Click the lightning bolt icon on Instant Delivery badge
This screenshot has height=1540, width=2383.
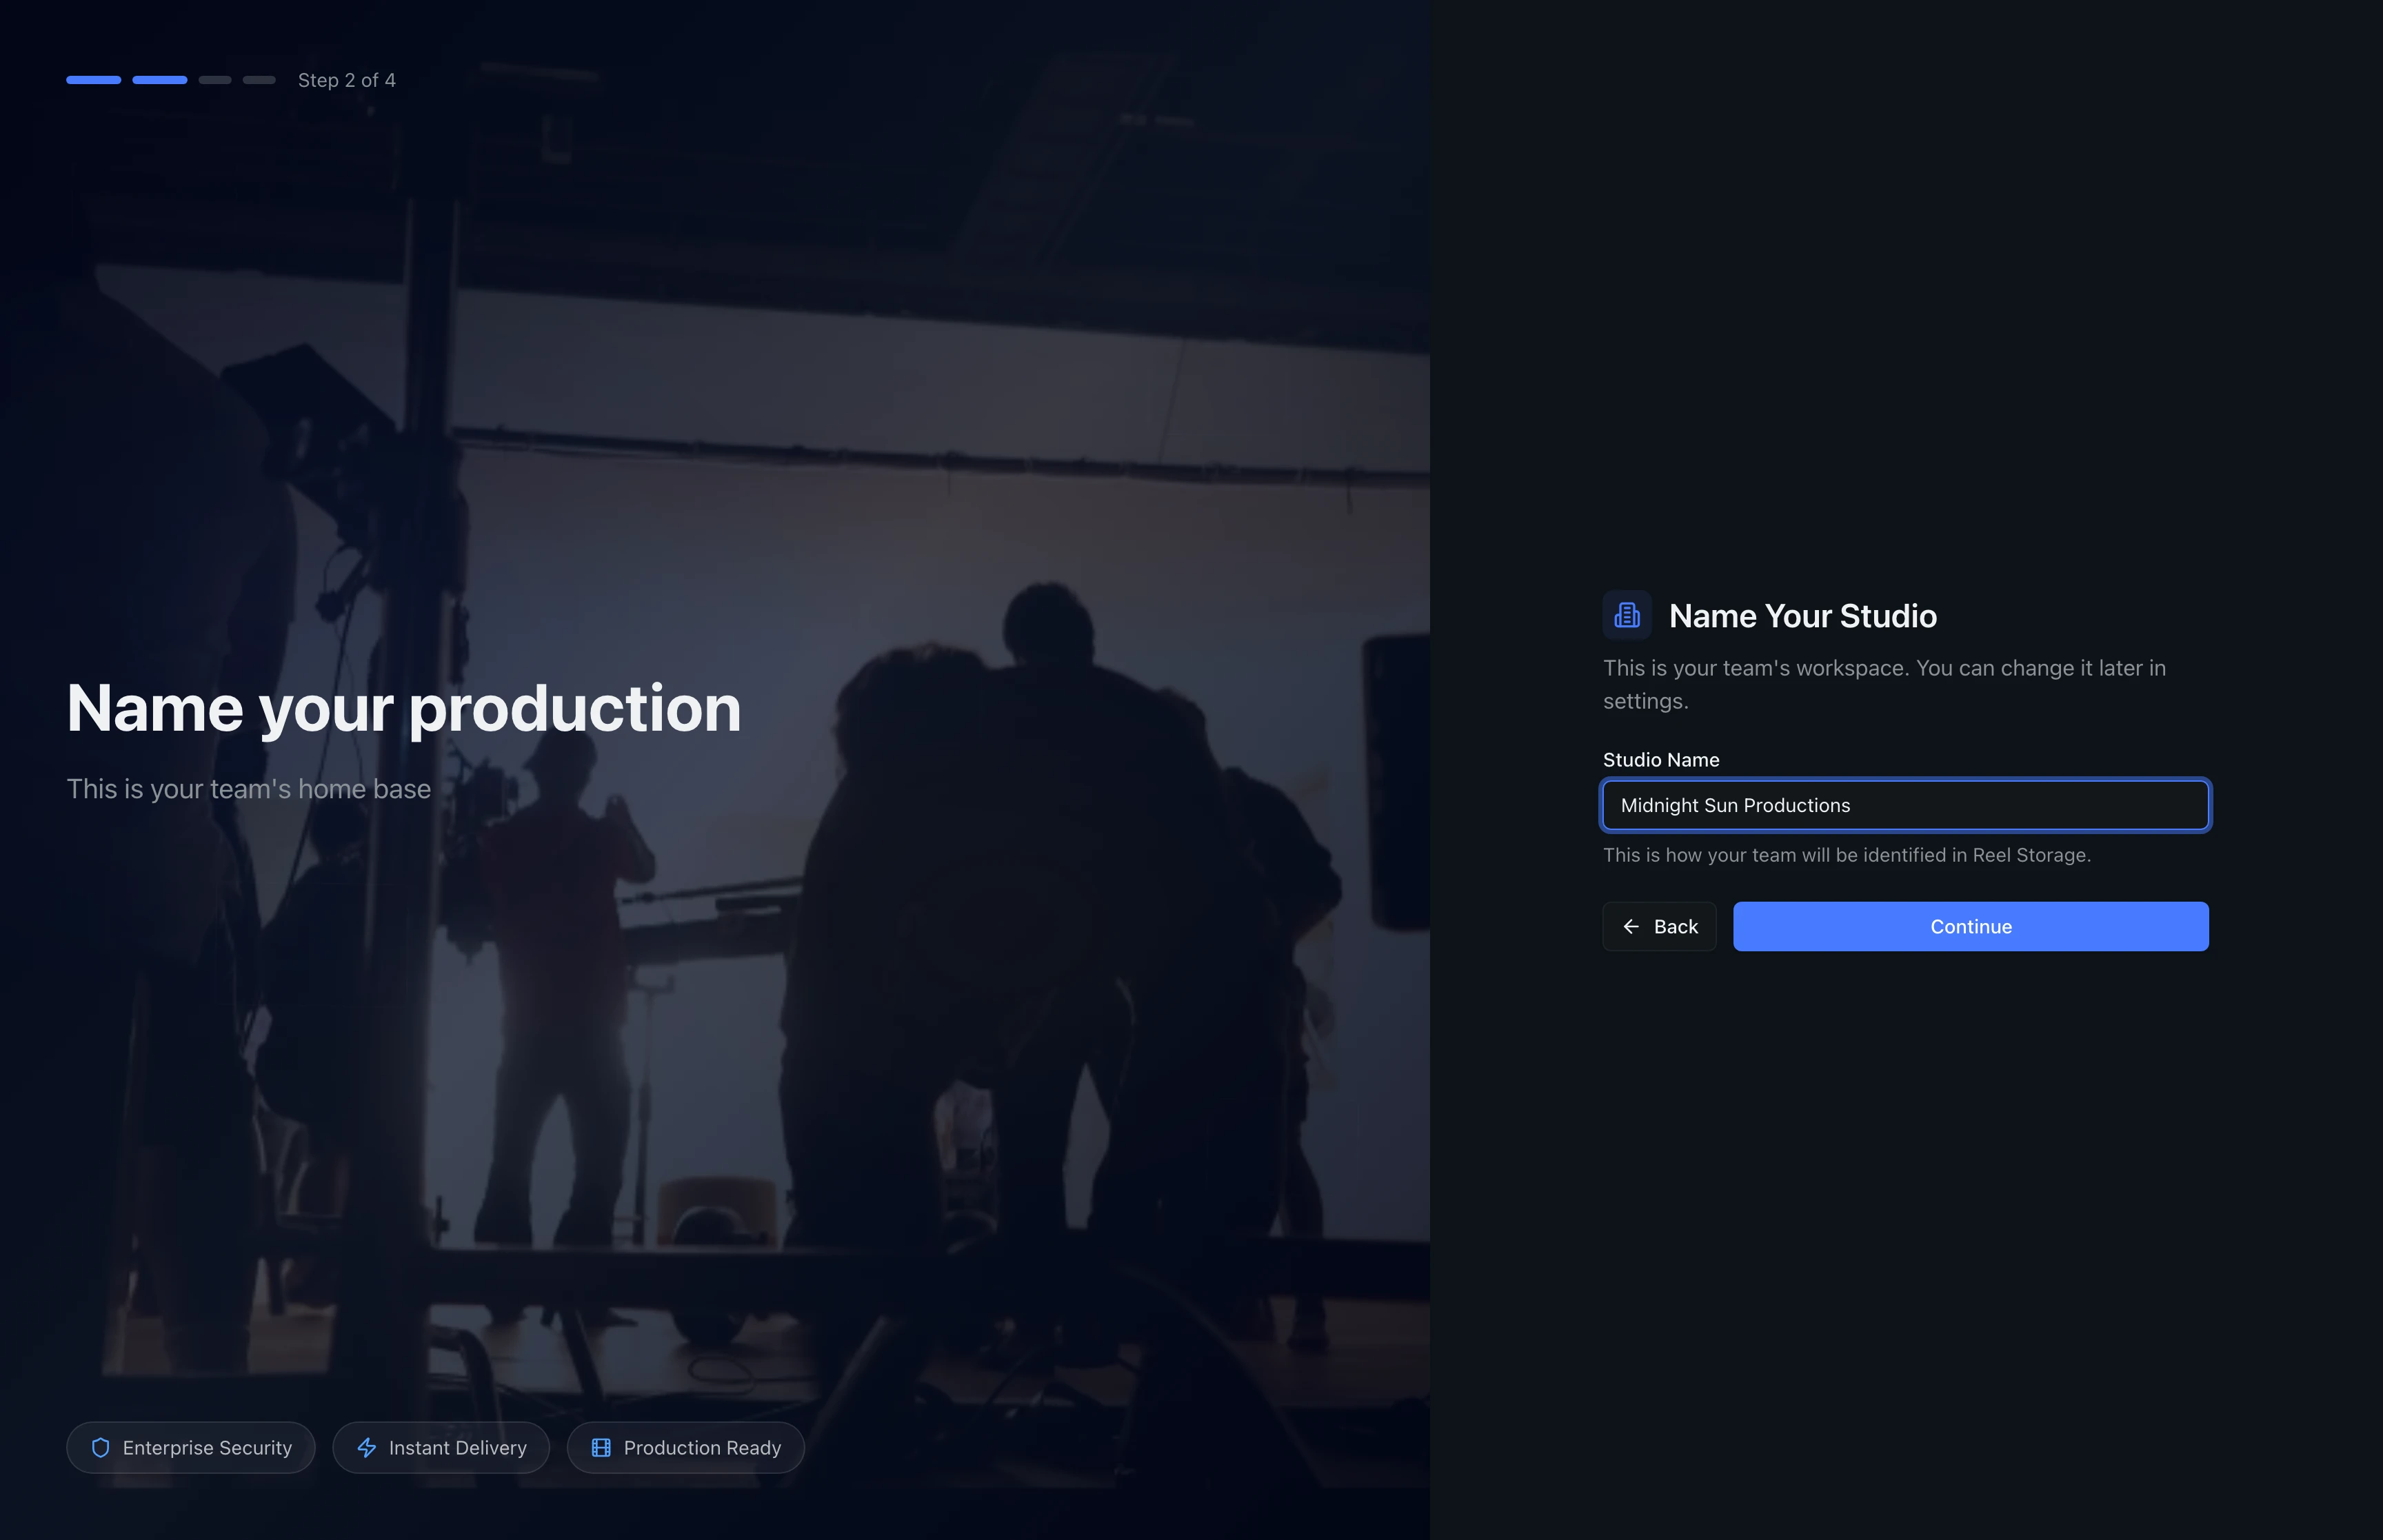pos(366,1447)
